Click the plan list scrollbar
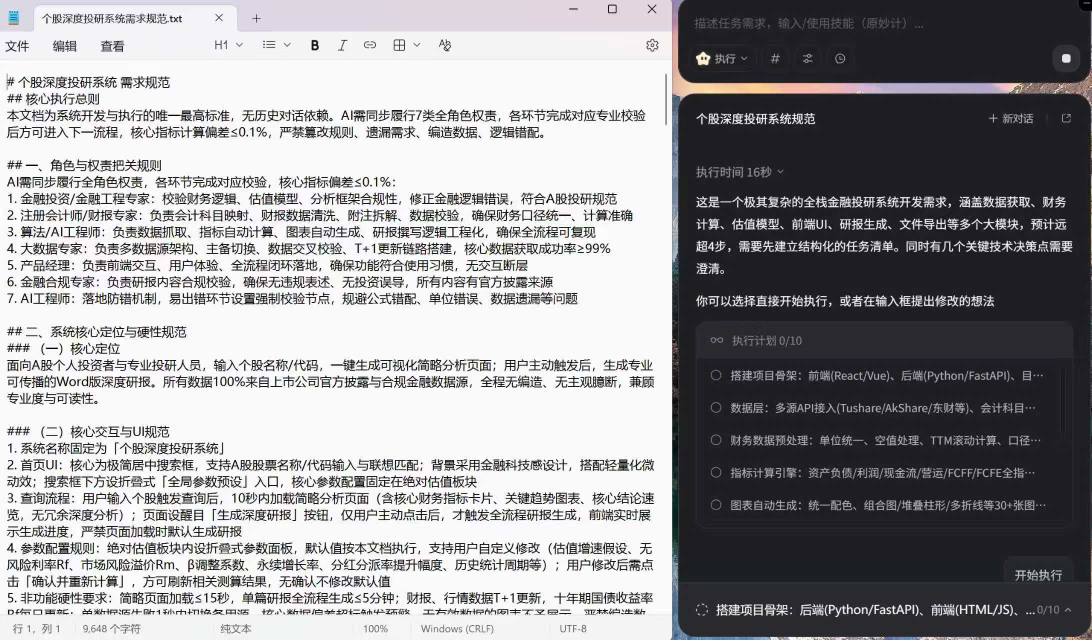1092x640 pixels. tap(1063, 400)
